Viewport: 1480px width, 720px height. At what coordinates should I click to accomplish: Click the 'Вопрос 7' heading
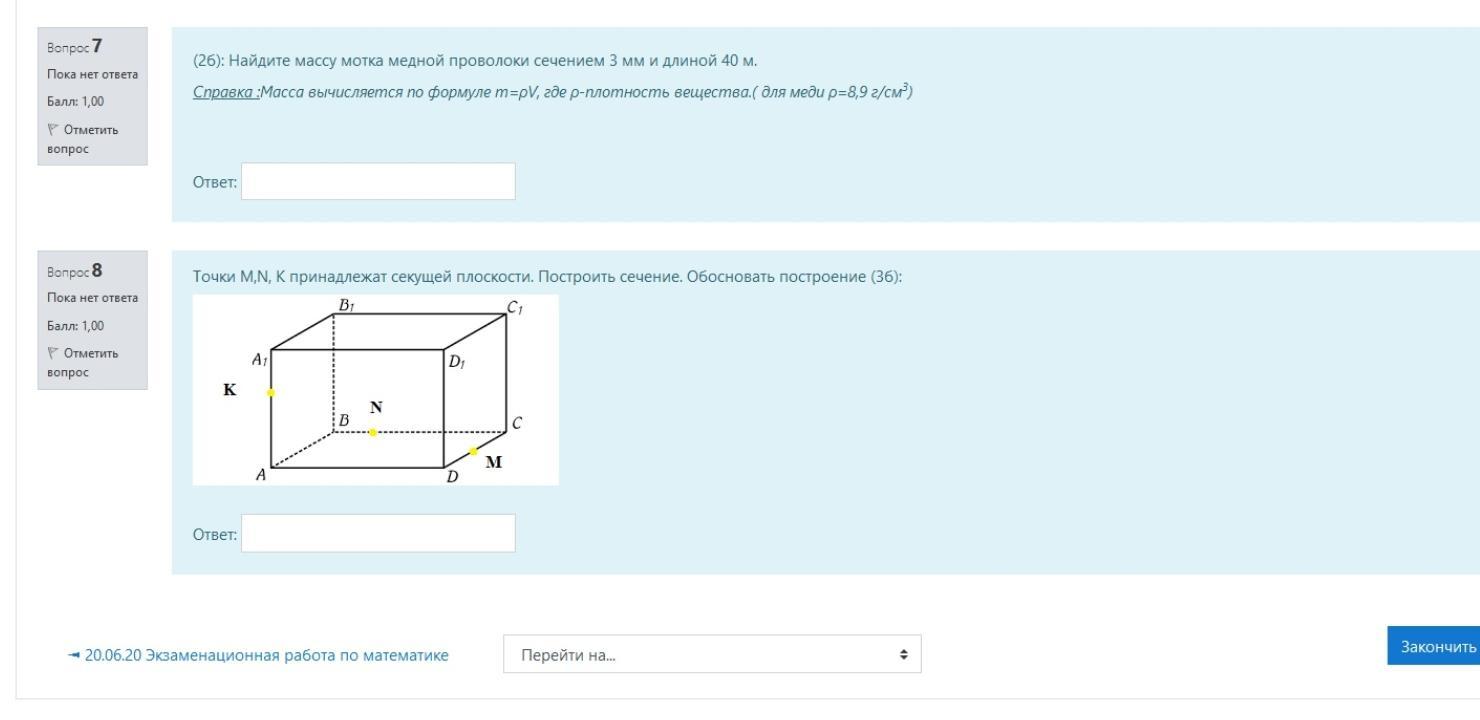75,48
